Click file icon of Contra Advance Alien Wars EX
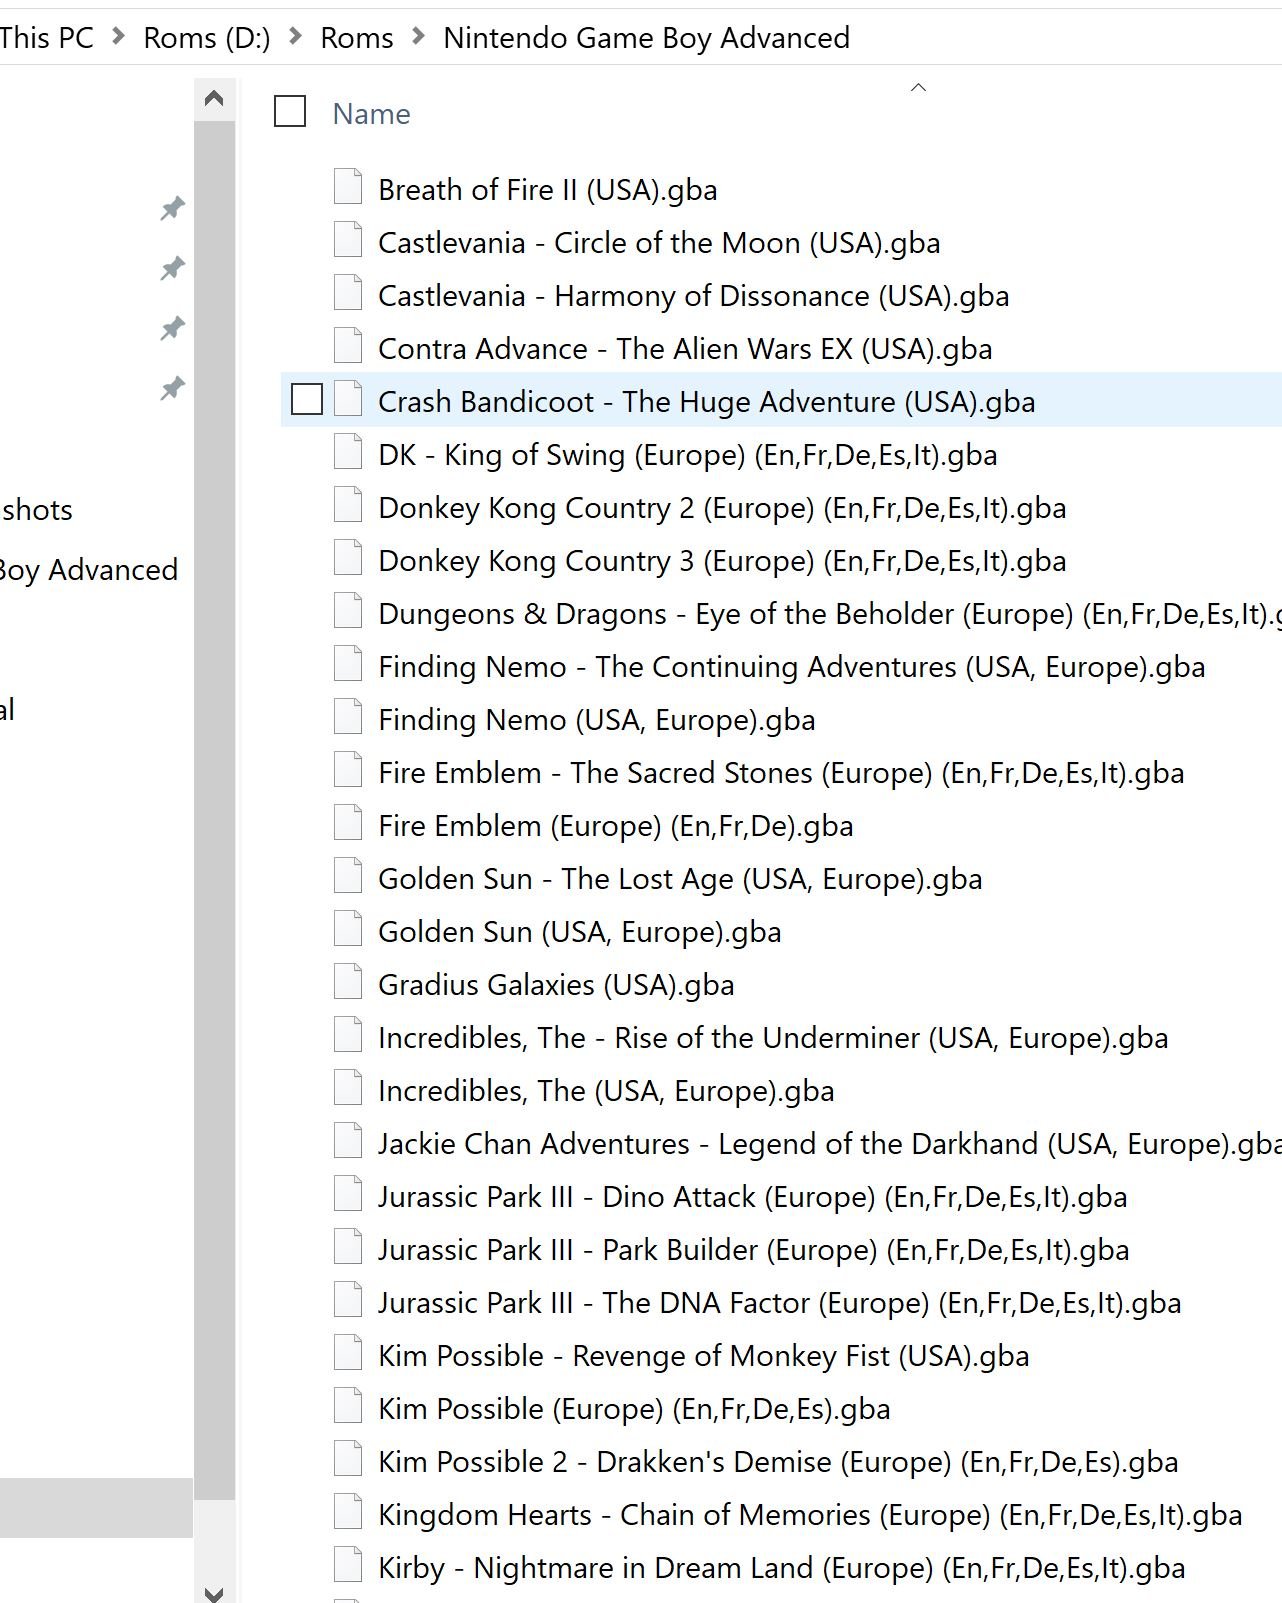This screenshot has width=1282, height=1603. 347,346
